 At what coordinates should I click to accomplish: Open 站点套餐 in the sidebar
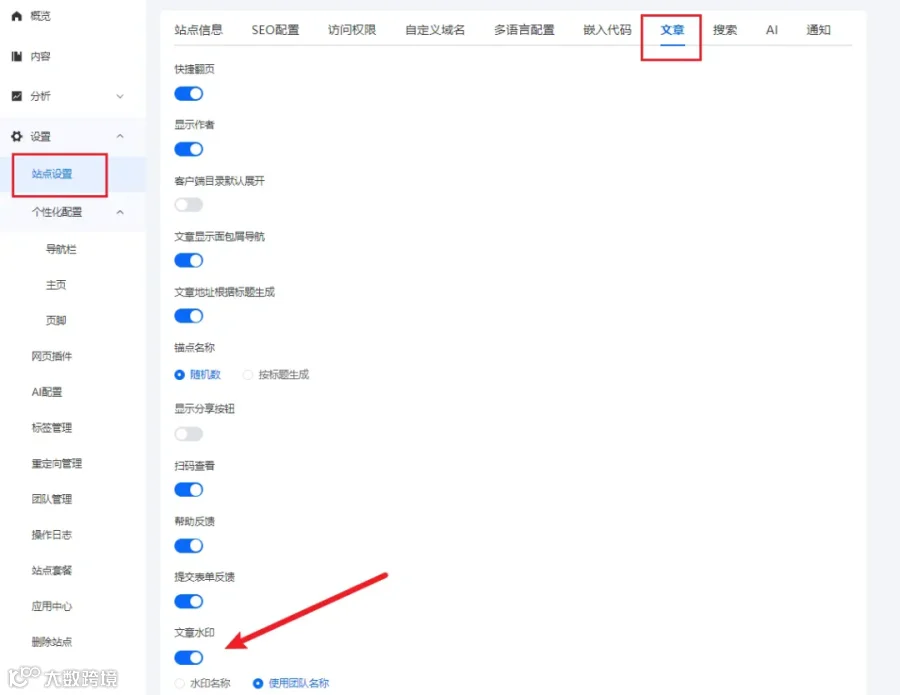pos(52,570)
